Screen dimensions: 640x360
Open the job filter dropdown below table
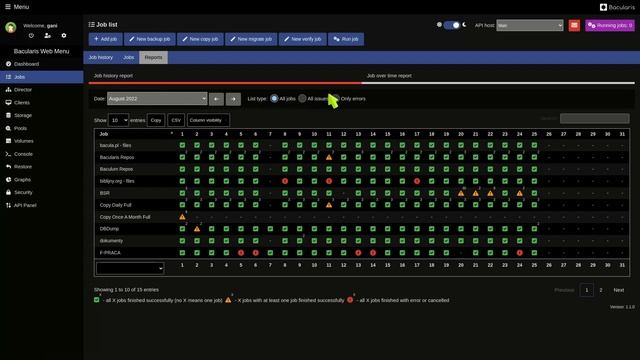130,268
